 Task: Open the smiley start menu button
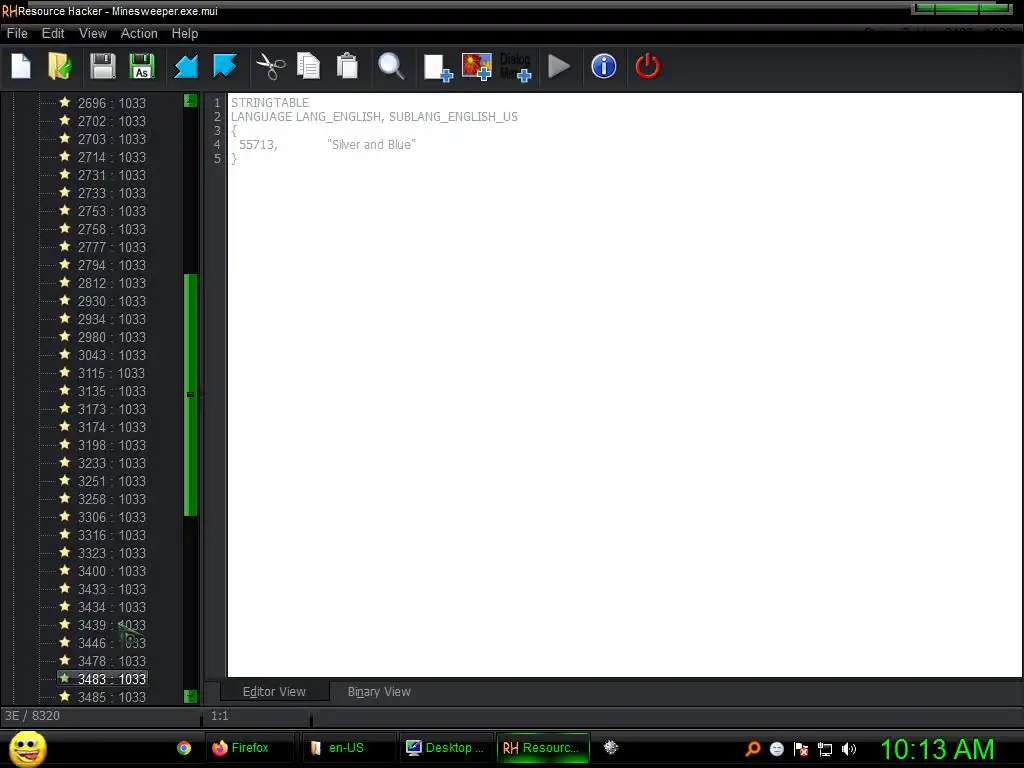(27, 748)
